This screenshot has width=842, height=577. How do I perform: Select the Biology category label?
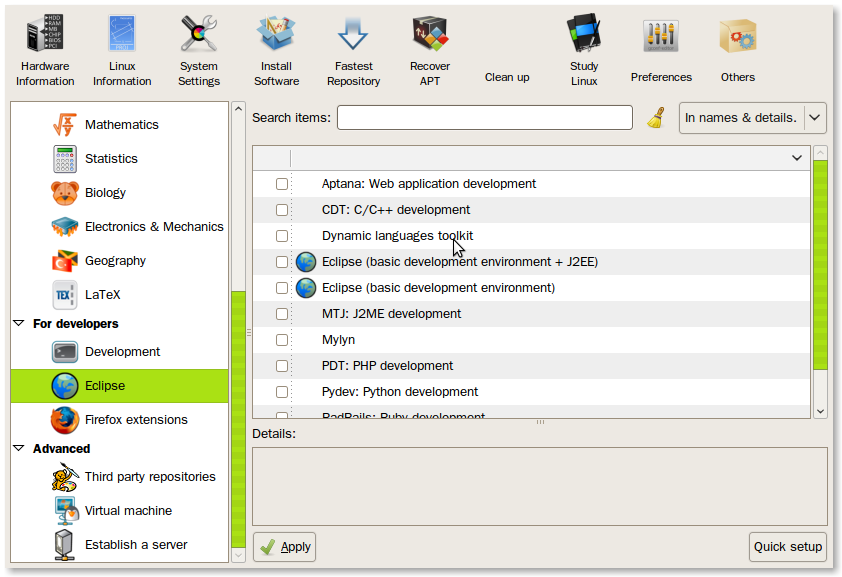[x=105, y=193]
